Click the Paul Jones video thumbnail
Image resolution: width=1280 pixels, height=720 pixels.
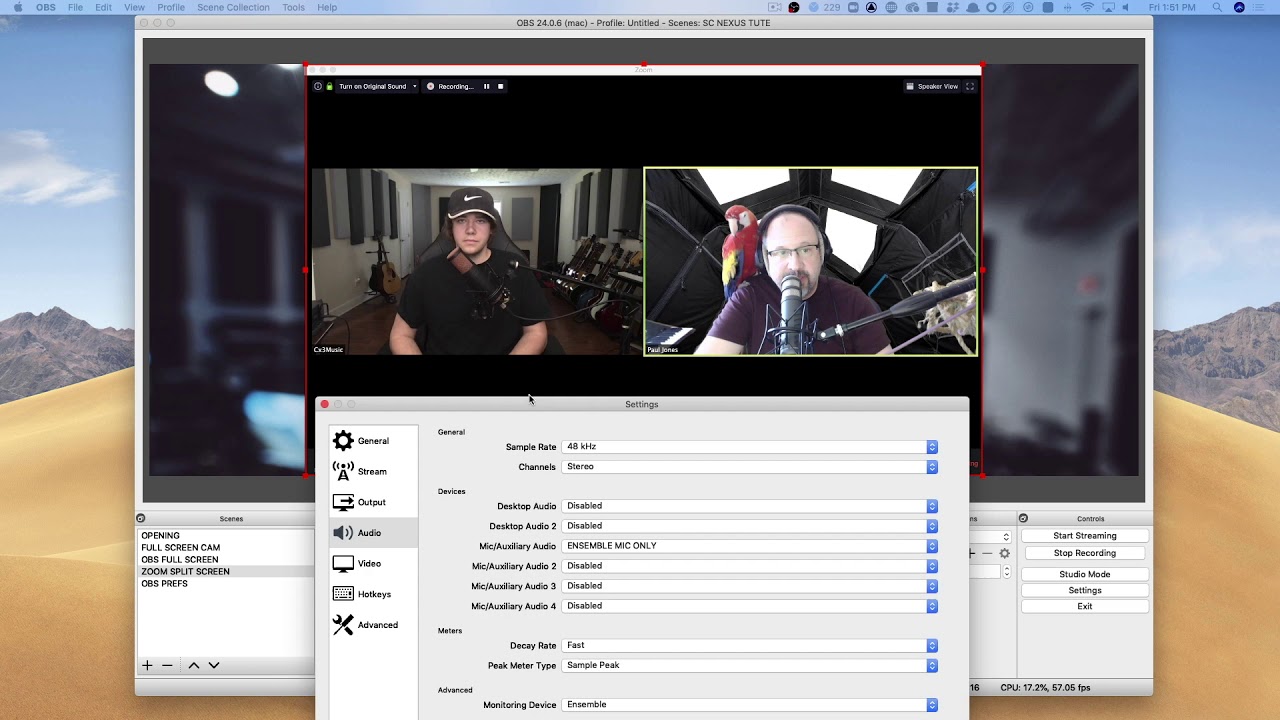tap(811, 261)
